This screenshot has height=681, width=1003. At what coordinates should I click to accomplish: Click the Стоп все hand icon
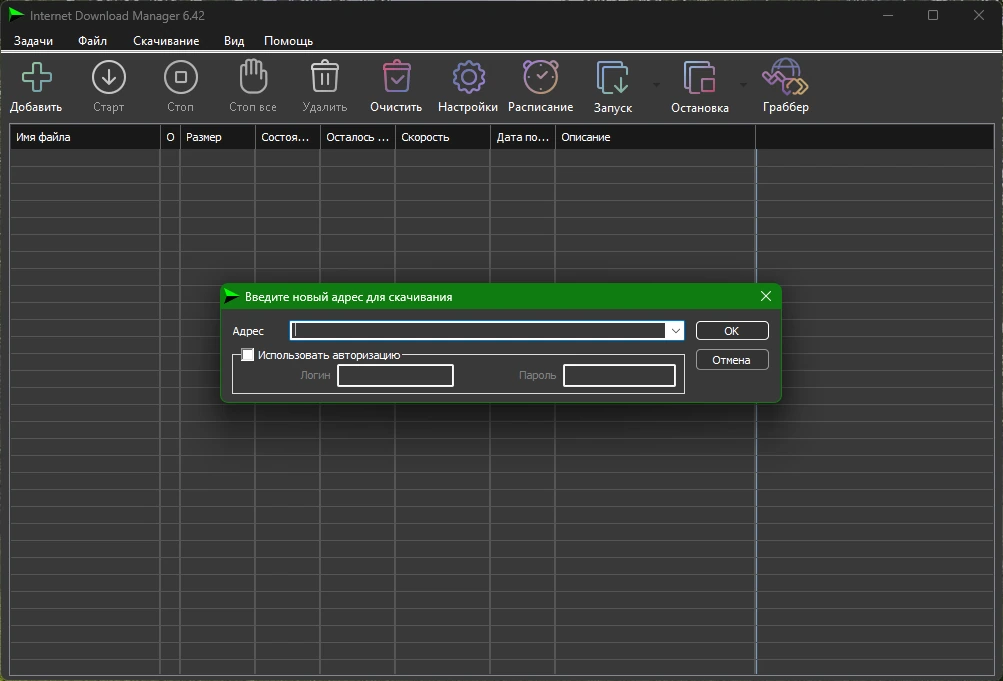click(x=253, y=77)
